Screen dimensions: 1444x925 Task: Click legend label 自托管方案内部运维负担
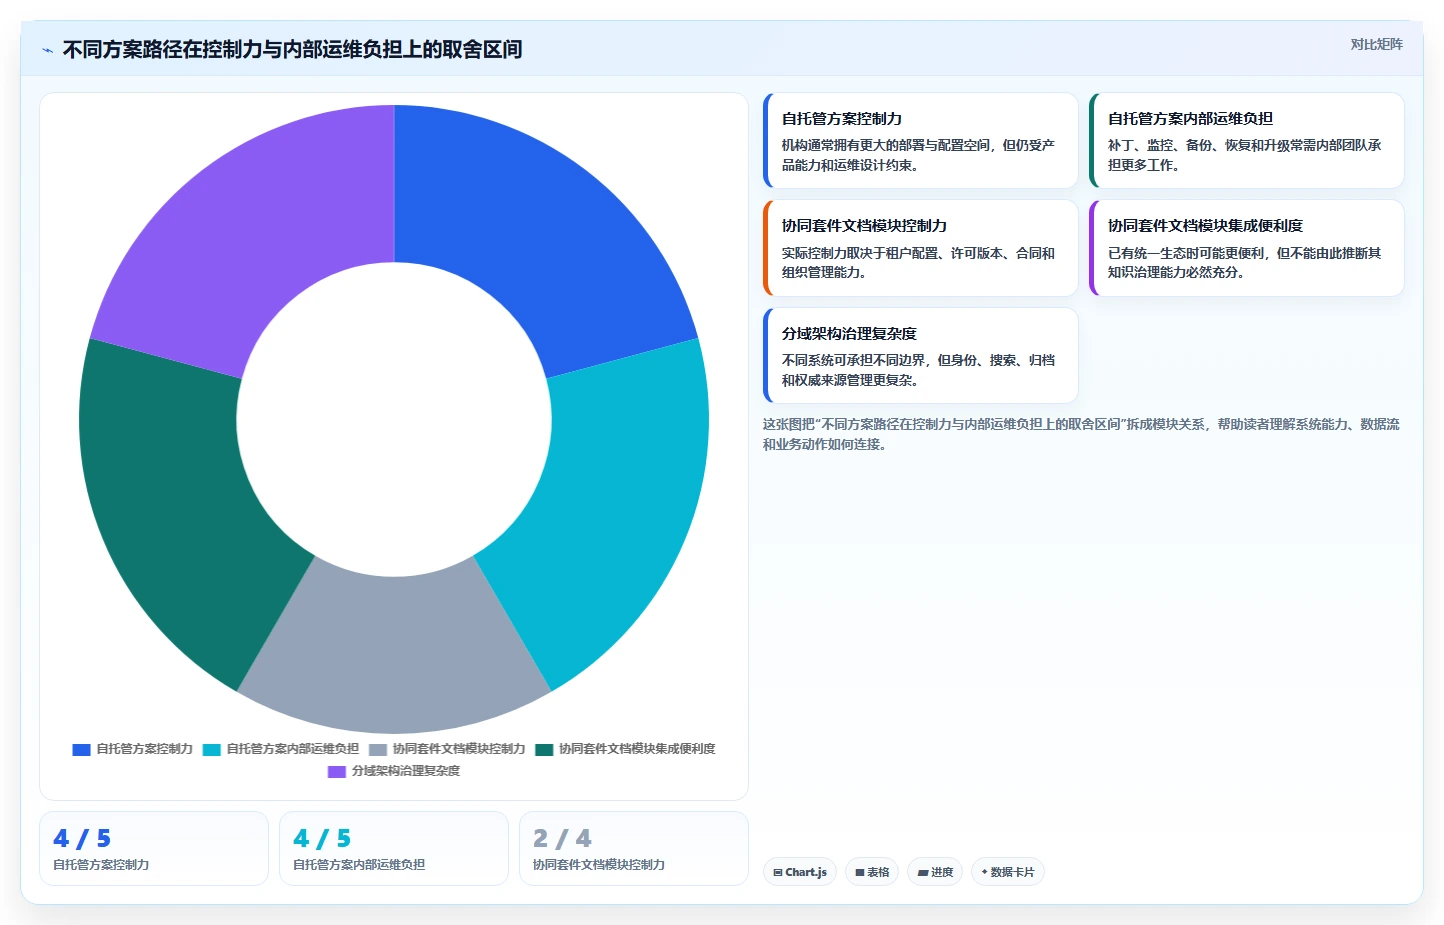tap(293, 749)
